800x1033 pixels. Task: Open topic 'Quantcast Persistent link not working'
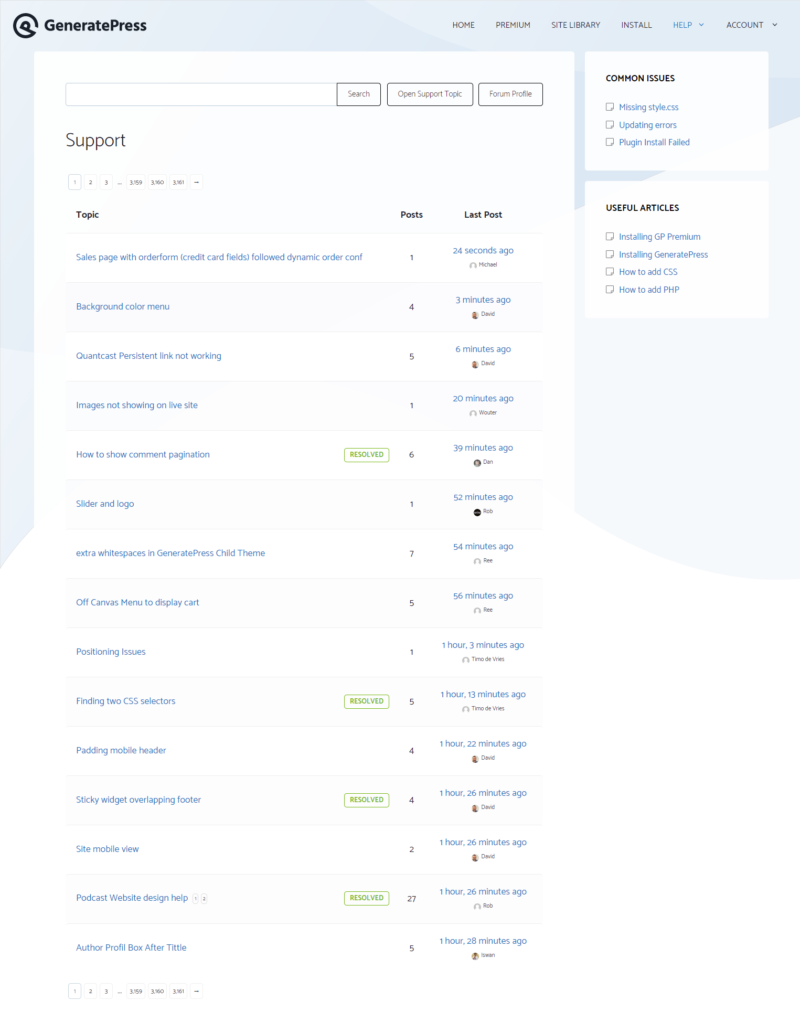(x=148, y=356)
